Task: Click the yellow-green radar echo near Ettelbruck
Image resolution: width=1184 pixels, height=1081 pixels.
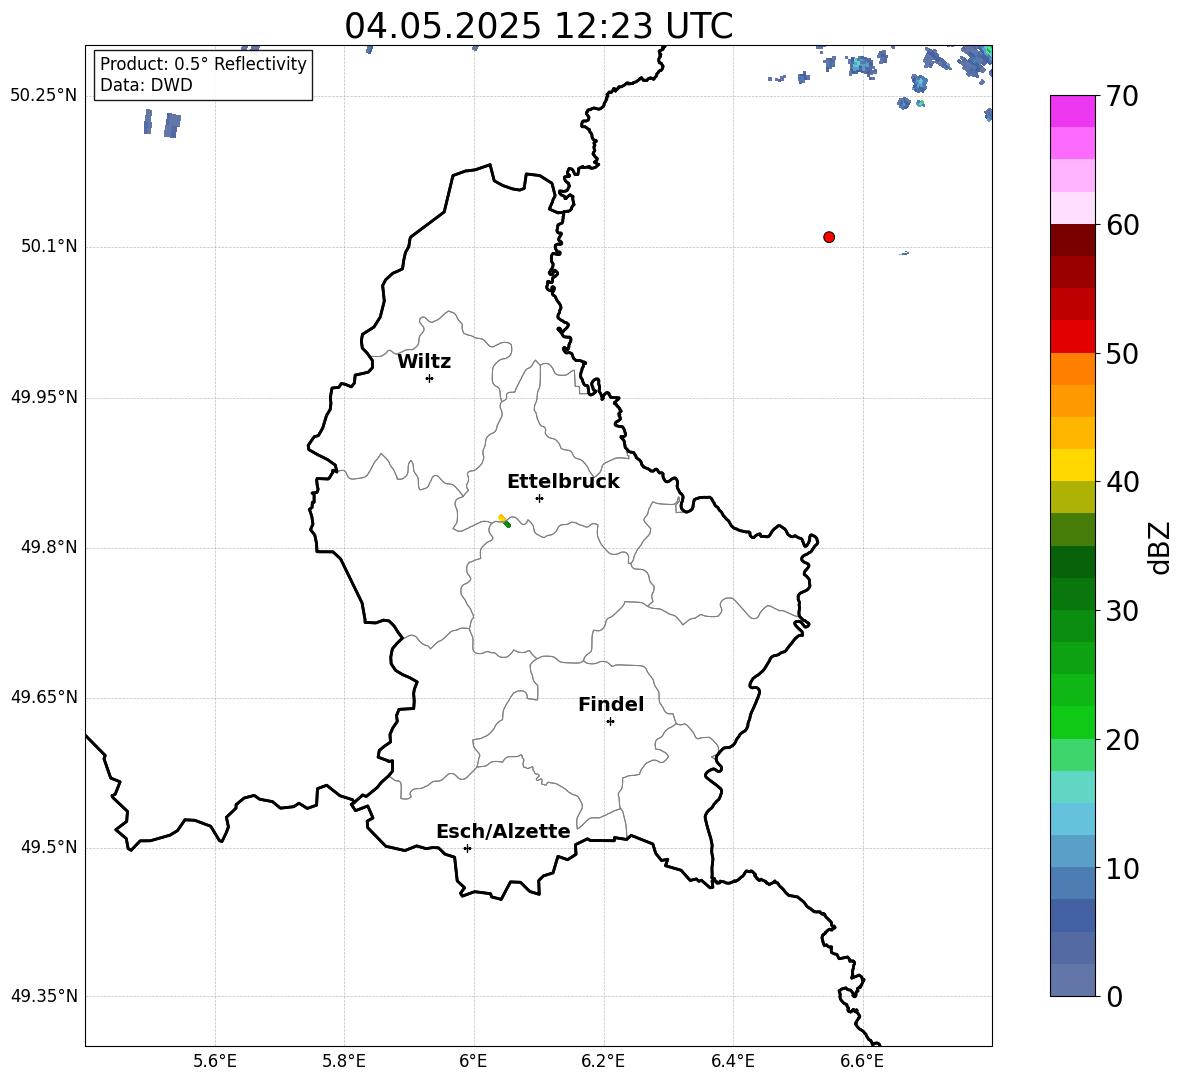Action: [x=504, y=521]
